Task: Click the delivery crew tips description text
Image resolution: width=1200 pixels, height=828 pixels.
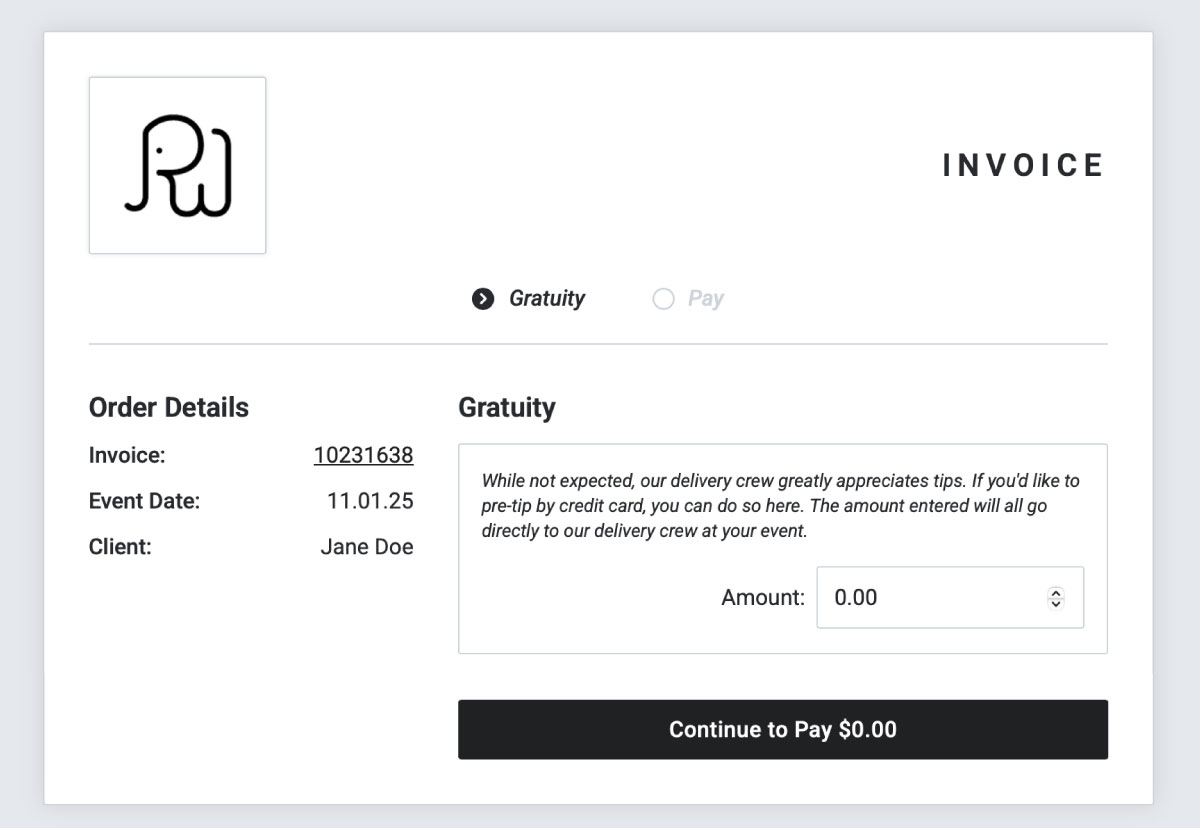Action: click(x=780, y=506)
